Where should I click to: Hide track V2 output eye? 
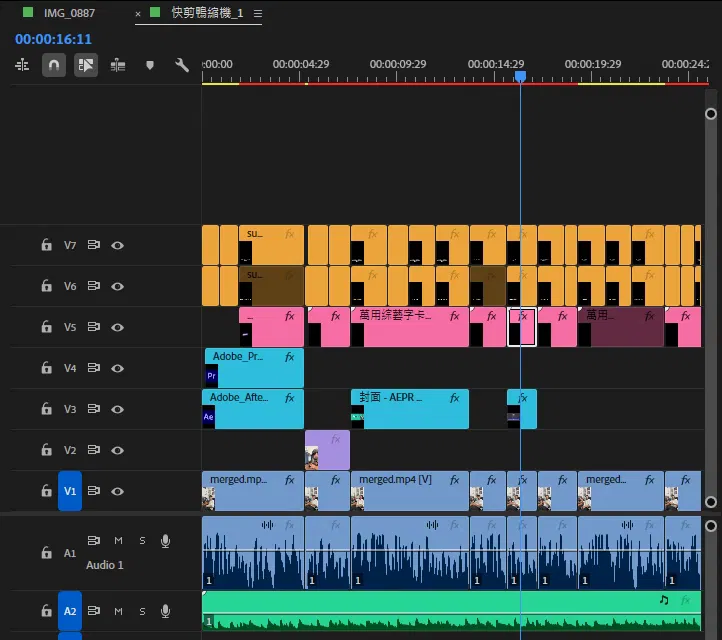click(117, 450)
